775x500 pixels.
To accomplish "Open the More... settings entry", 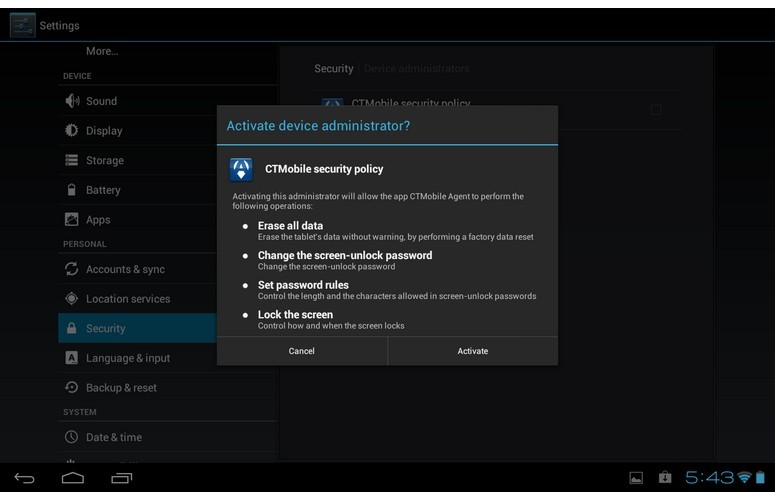I will [102, 51].
